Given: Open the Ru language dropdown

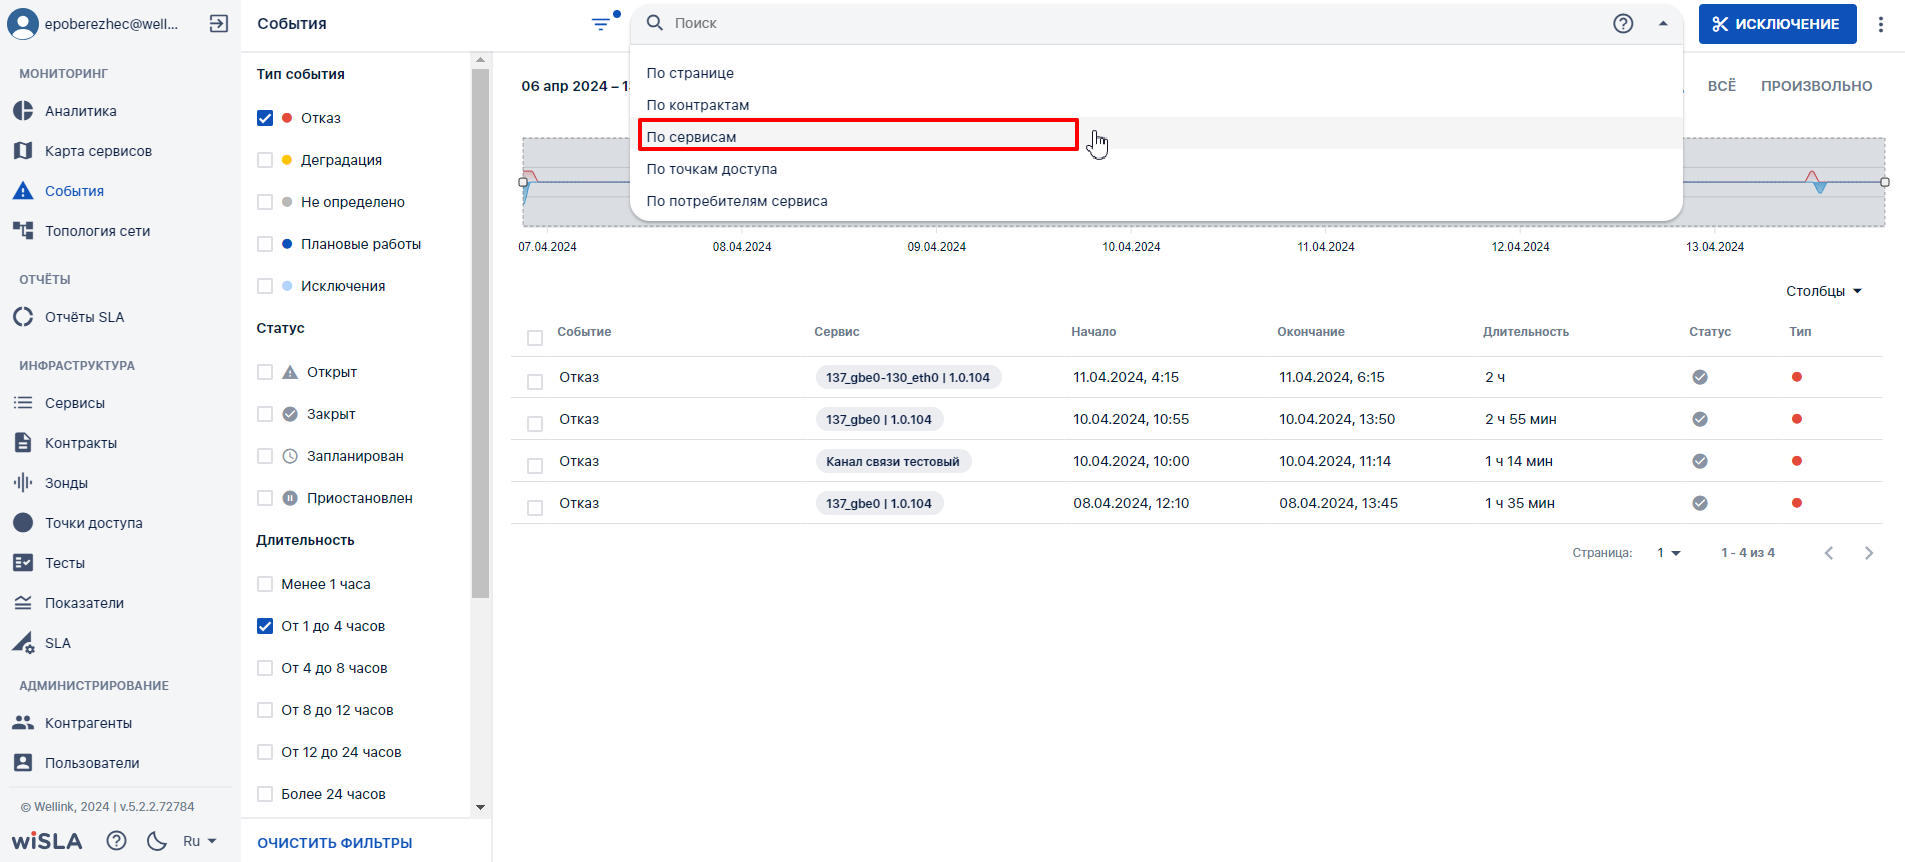Looking at the screenshot, I should coord(200,841).
